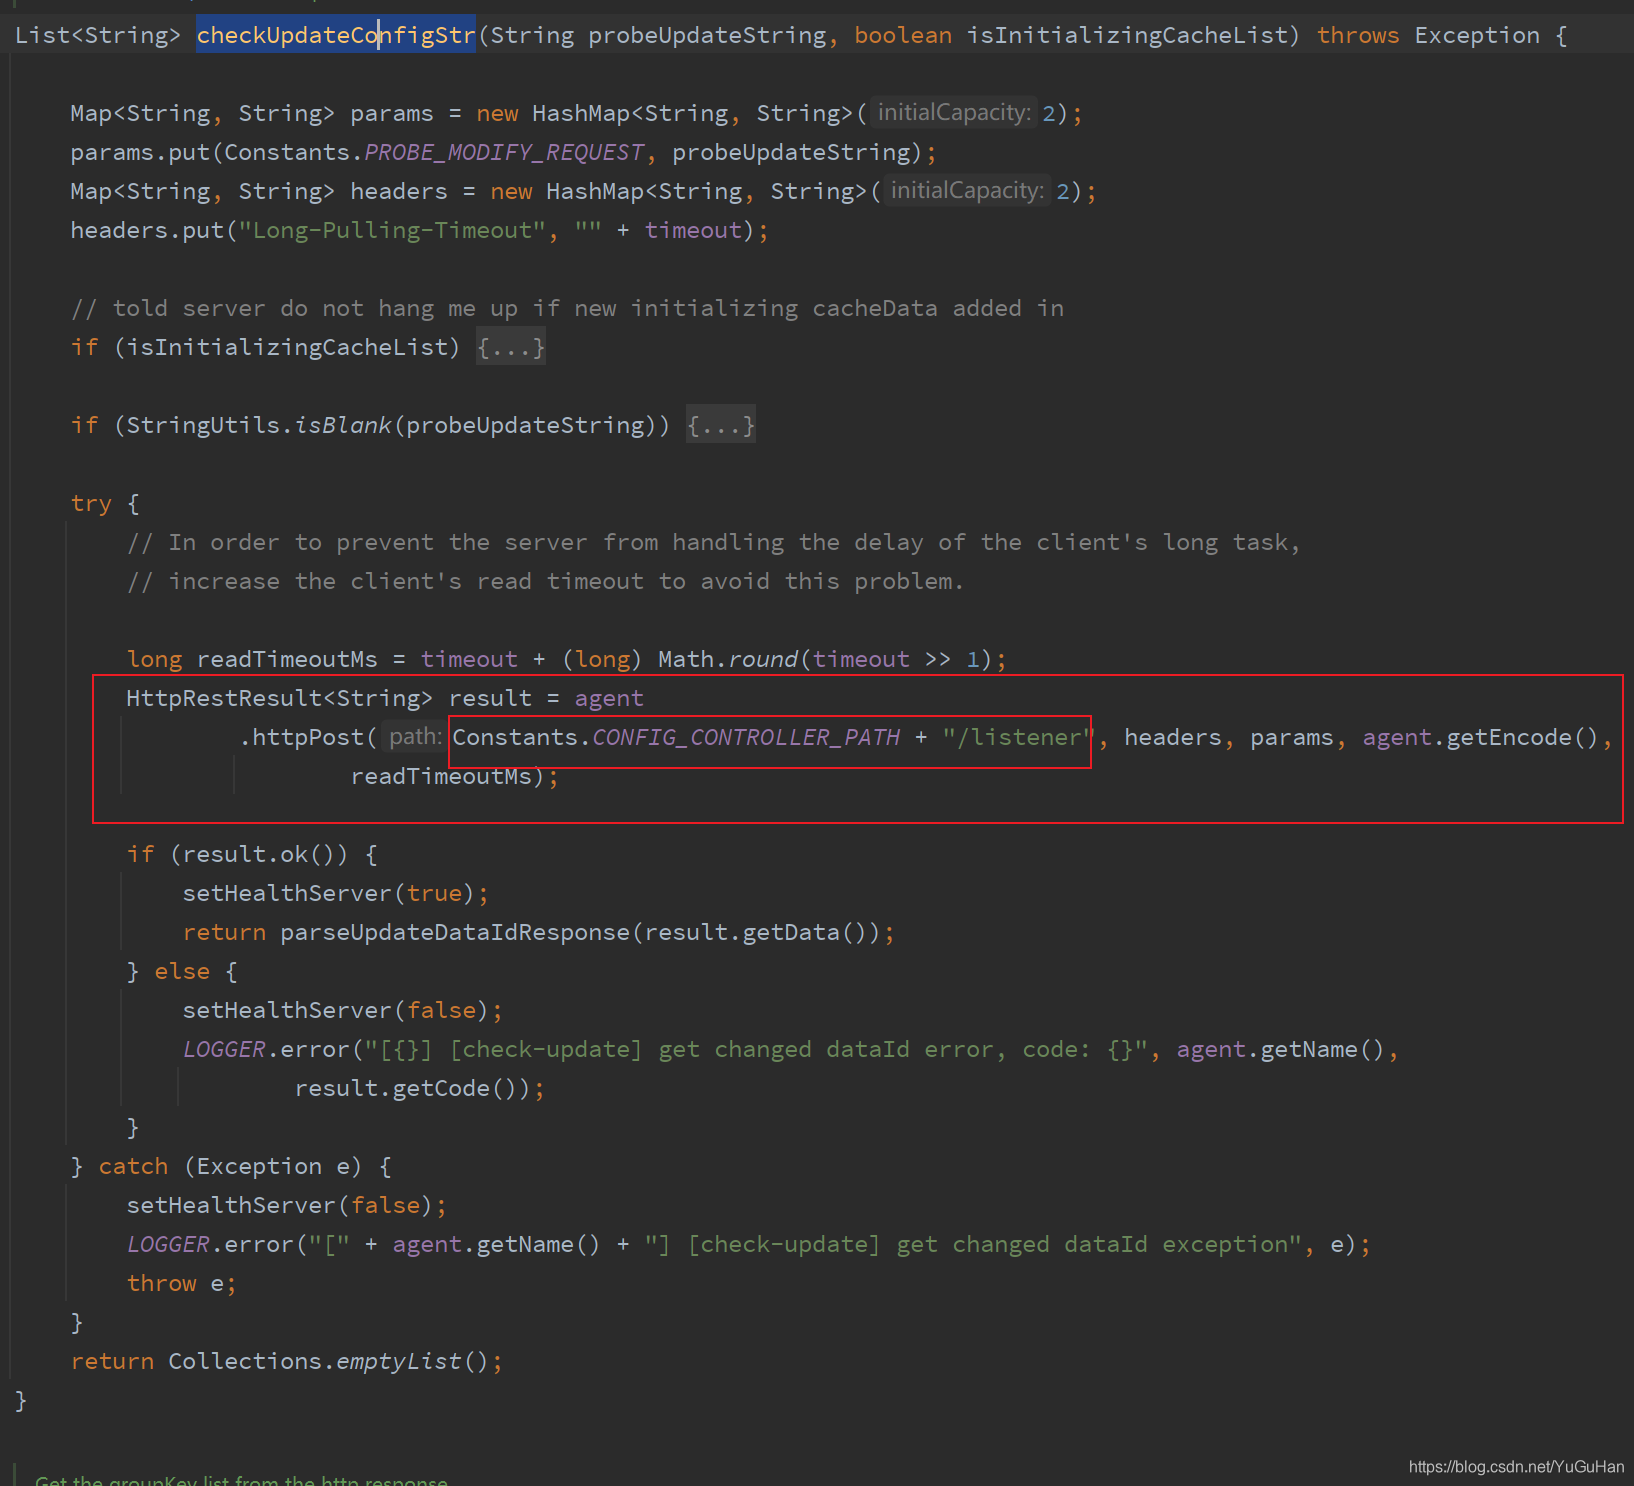Click the HttpRestResult<String> type
The image size is (1634, 1486).
[279, 698]
